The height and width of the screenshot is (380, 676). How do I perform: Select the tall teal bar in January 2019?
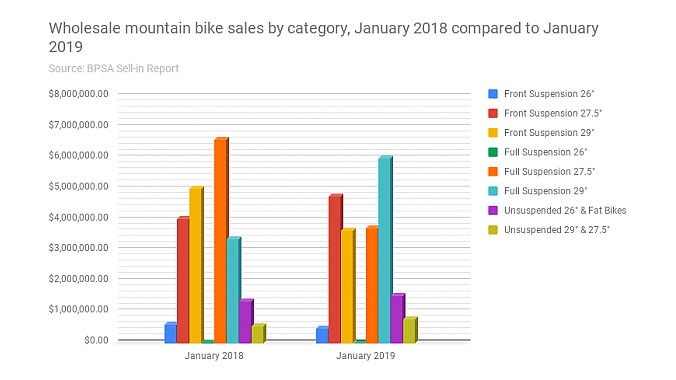(x=385, y=250)
